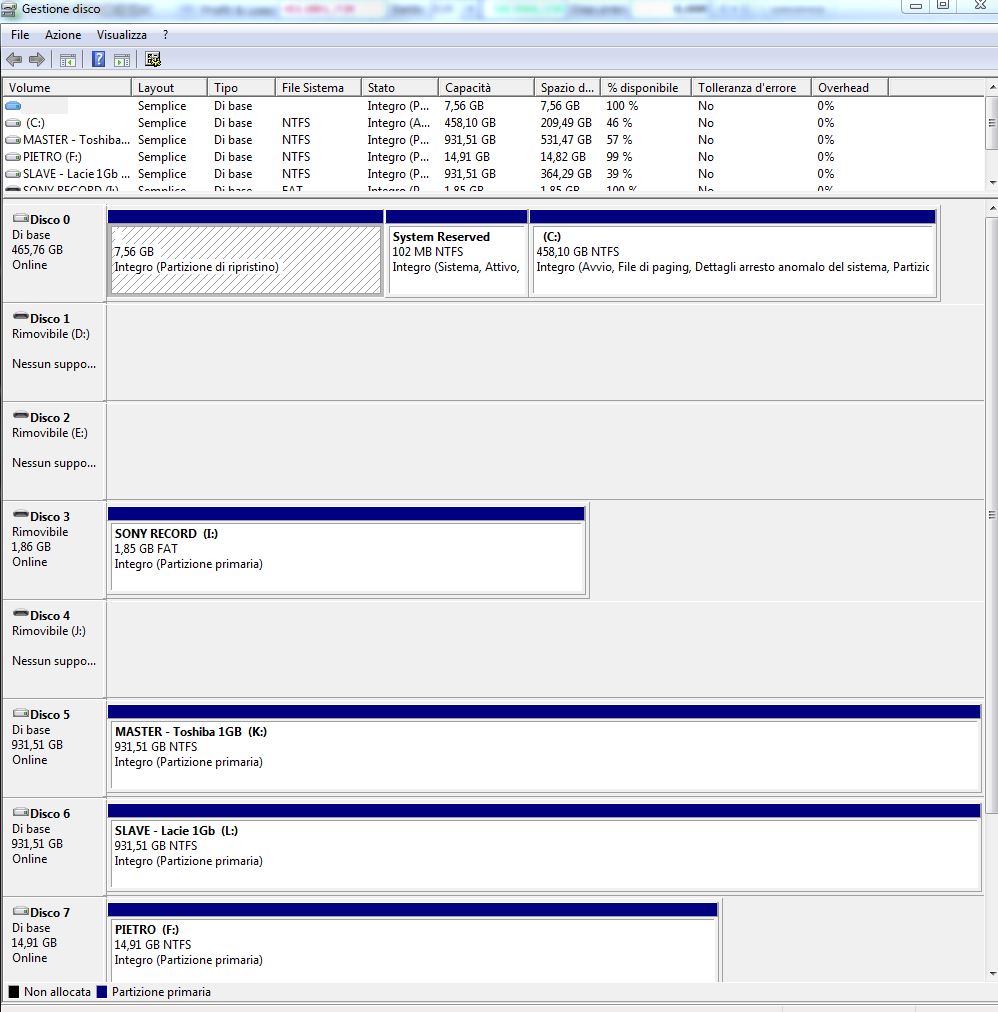
Task: Select the System Reserved 102 MB partition
Action: 456,253
